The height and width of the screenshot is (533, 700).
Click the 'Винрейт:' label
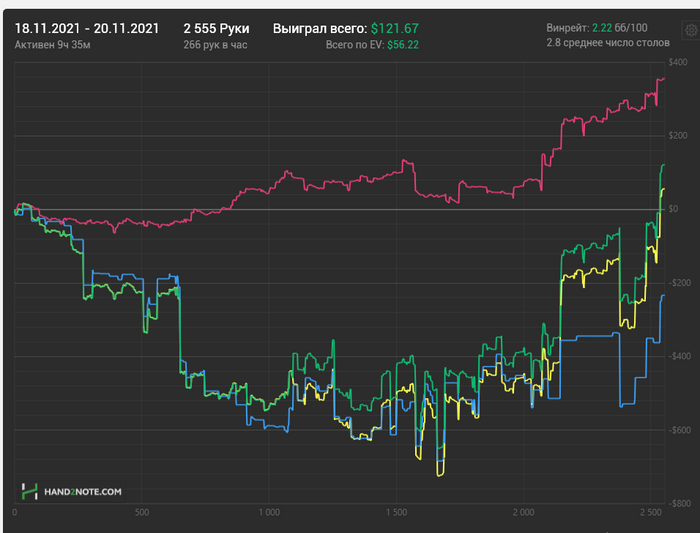[x=568, y=28]
